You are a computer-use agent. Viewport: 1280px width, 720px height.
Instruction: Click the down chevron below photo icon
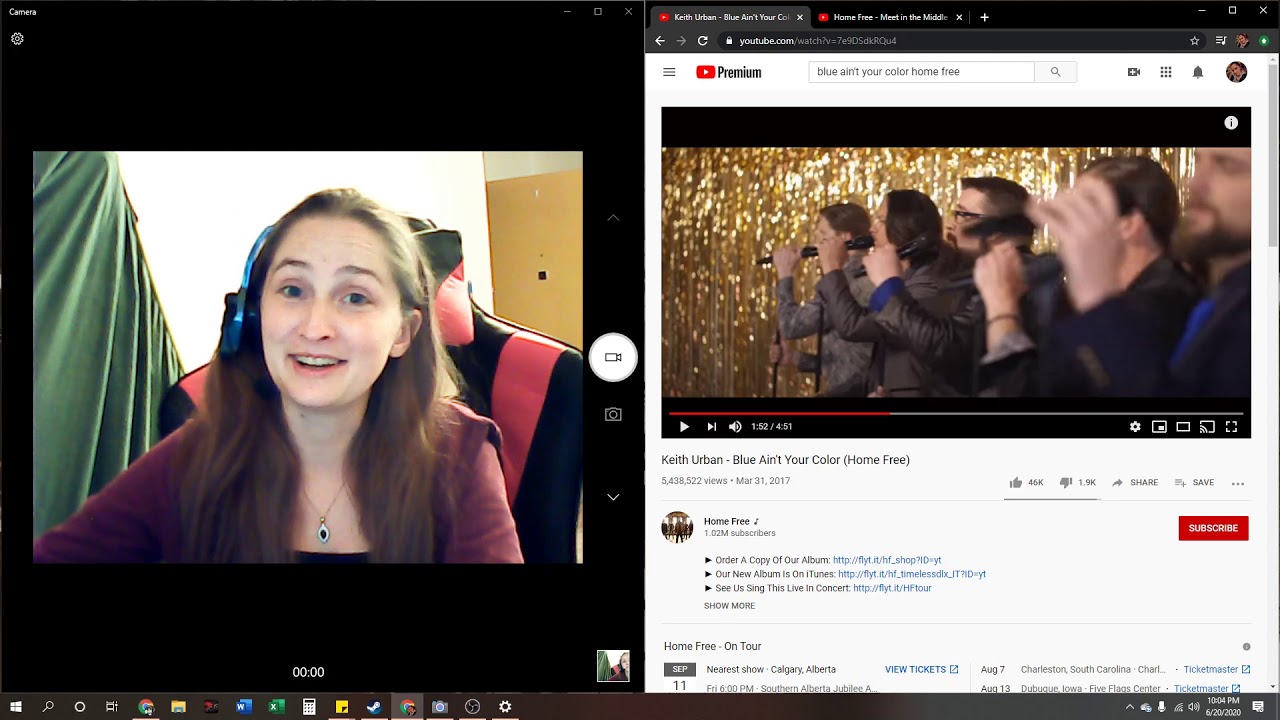pos(613,497)
